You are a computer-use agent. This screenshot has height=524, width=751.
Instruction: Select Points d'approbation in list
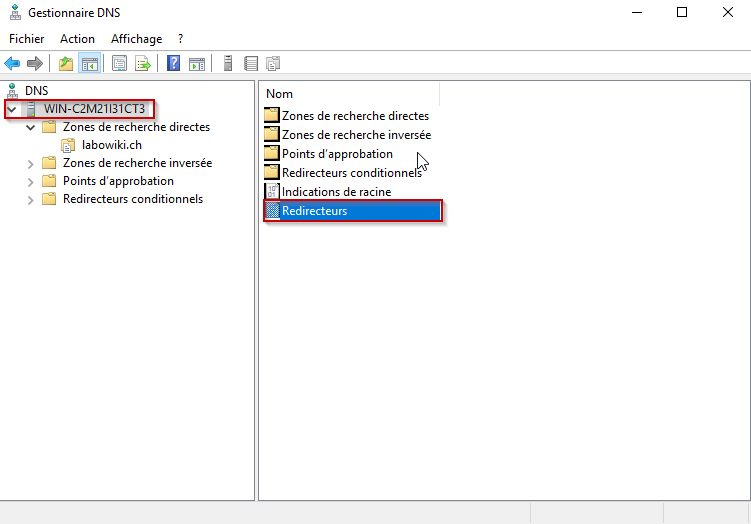pyautogui.click(x=337, y=154)
